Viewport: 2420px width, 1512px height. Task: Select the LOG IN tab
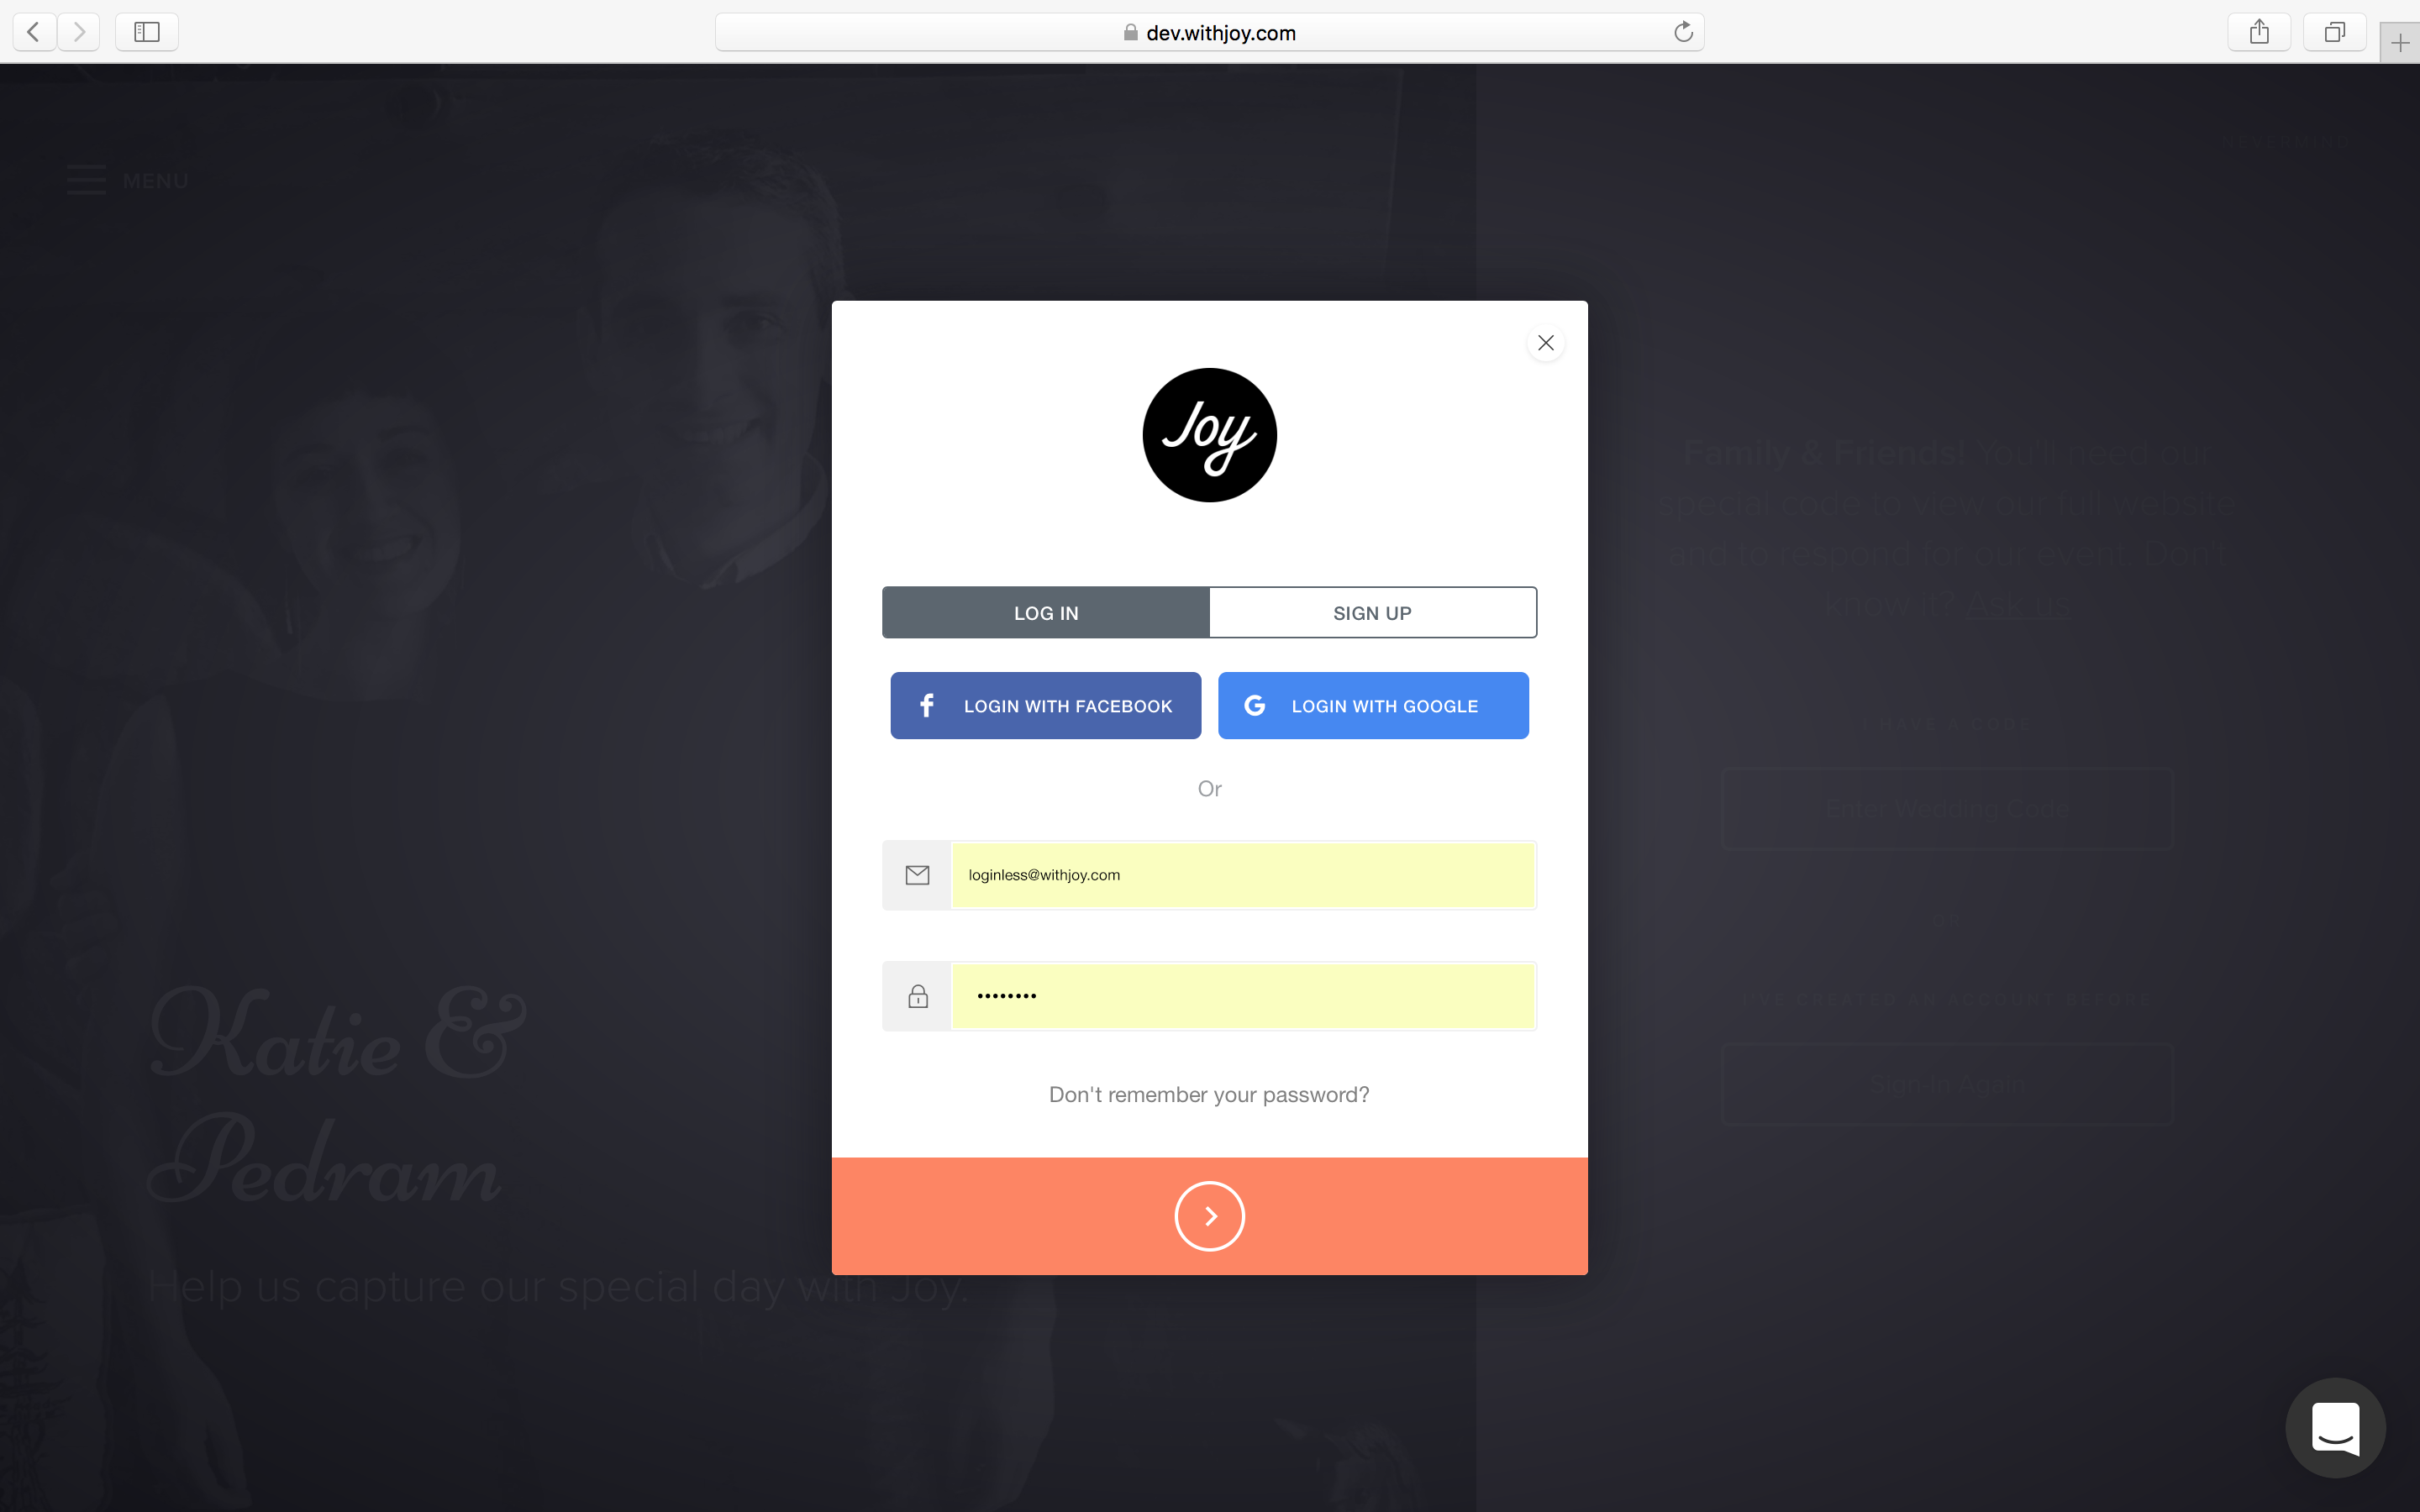pos(1045,612)
